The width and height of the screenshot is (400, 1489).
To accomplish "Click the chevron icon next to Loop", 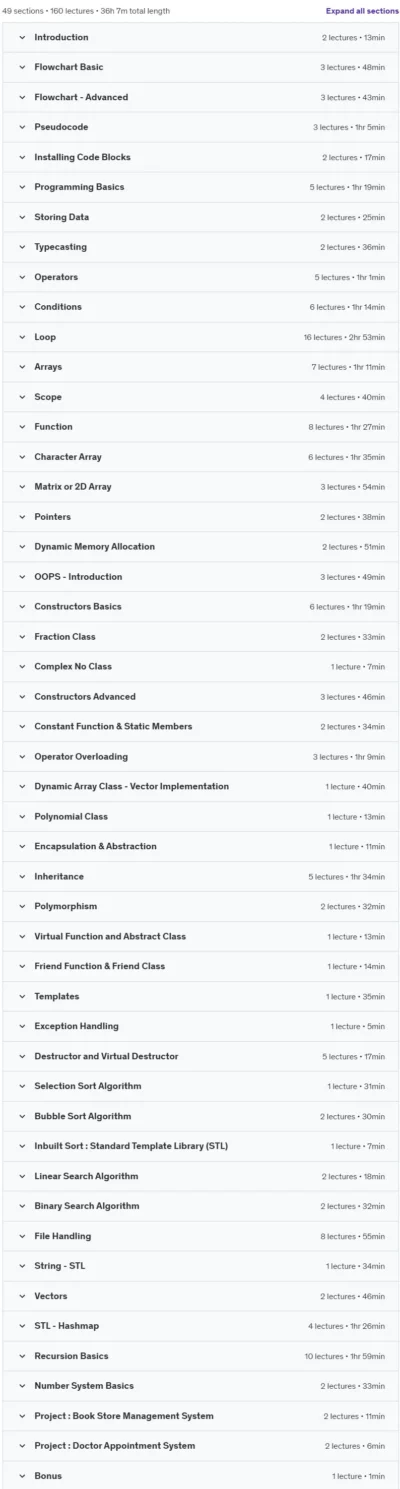I will click(x=22, y=337).
